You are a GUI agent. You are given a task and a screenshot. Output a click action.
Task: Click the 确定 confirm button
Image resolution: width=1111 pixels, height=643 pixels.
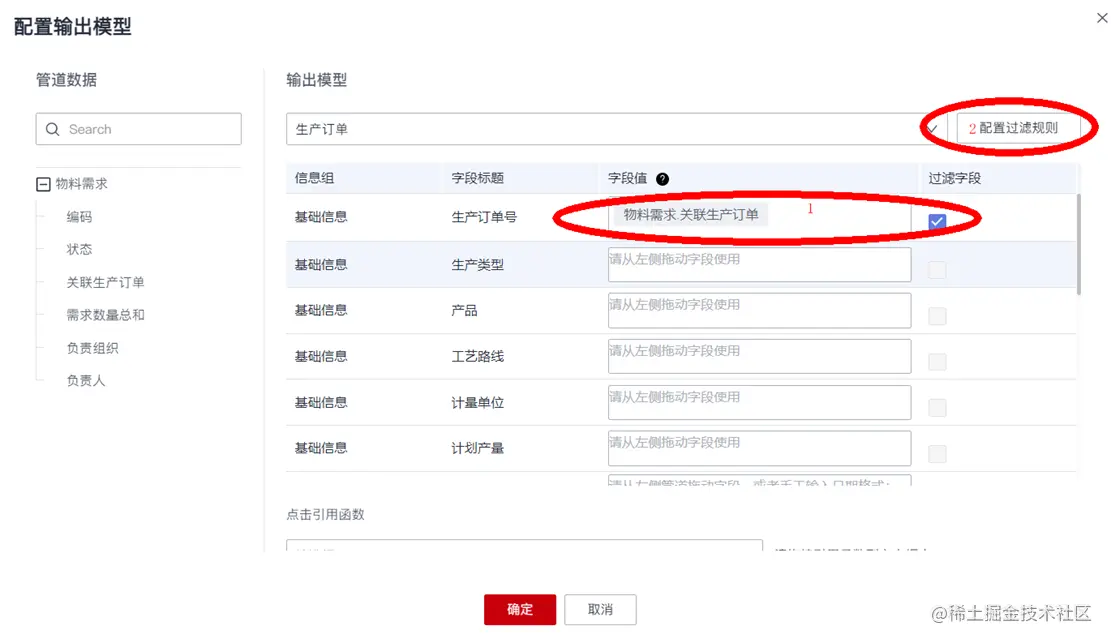tap(520, 610)
